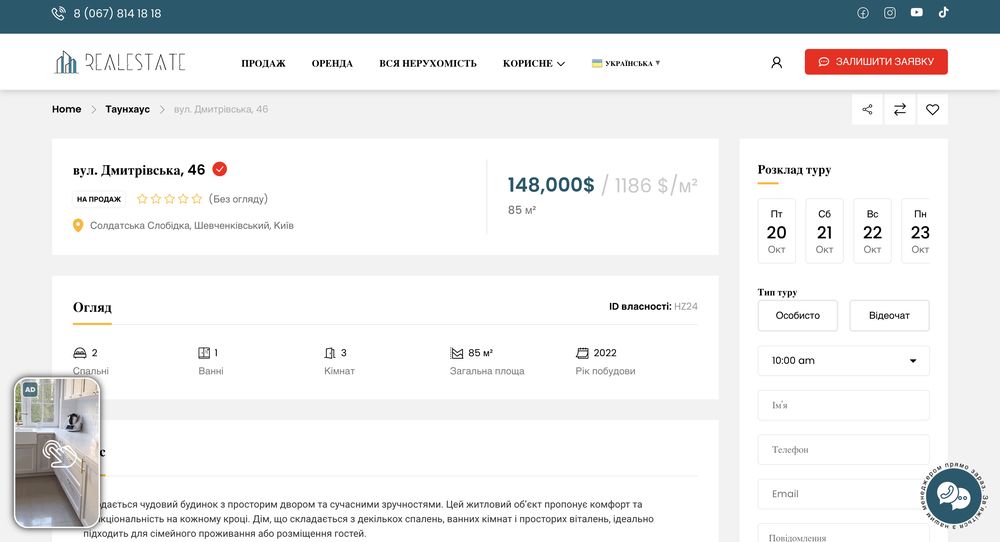Click the property ID HZ24 text
This screenshot has height=542, width=1000.
click(x=686, y=307)
